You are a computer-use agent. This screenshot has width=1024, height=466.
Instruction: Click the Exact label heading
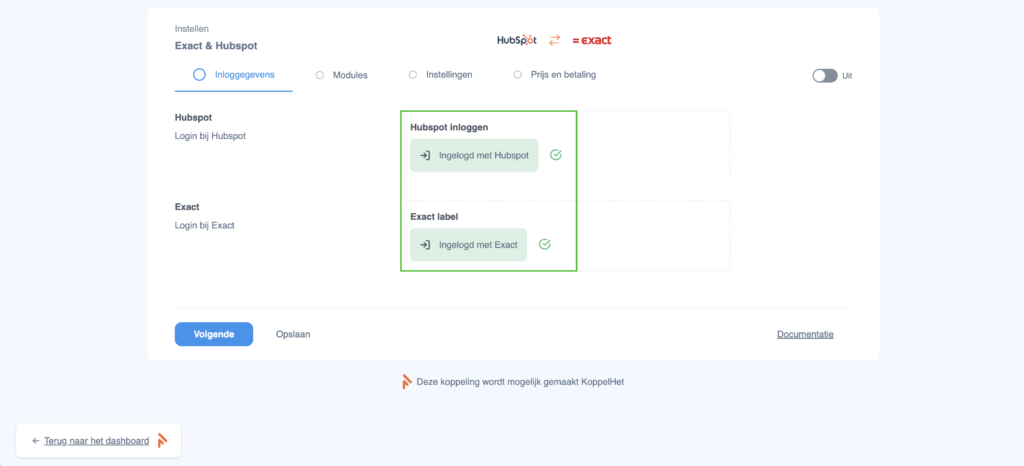pyautogui.click(x=436, y=217)
